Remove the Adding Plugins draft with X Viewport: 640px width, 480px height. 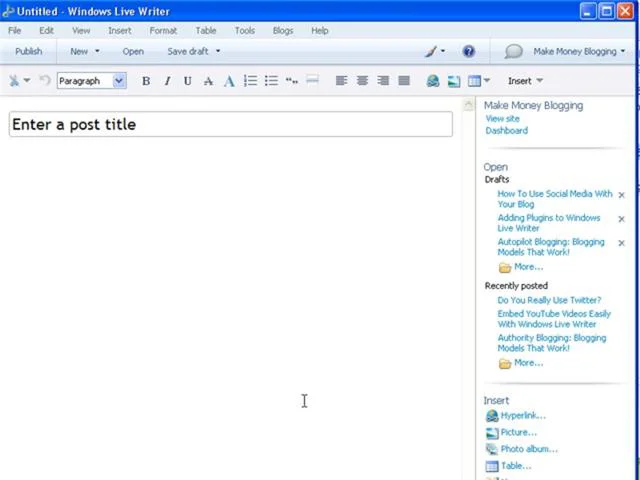click(621, 219)
